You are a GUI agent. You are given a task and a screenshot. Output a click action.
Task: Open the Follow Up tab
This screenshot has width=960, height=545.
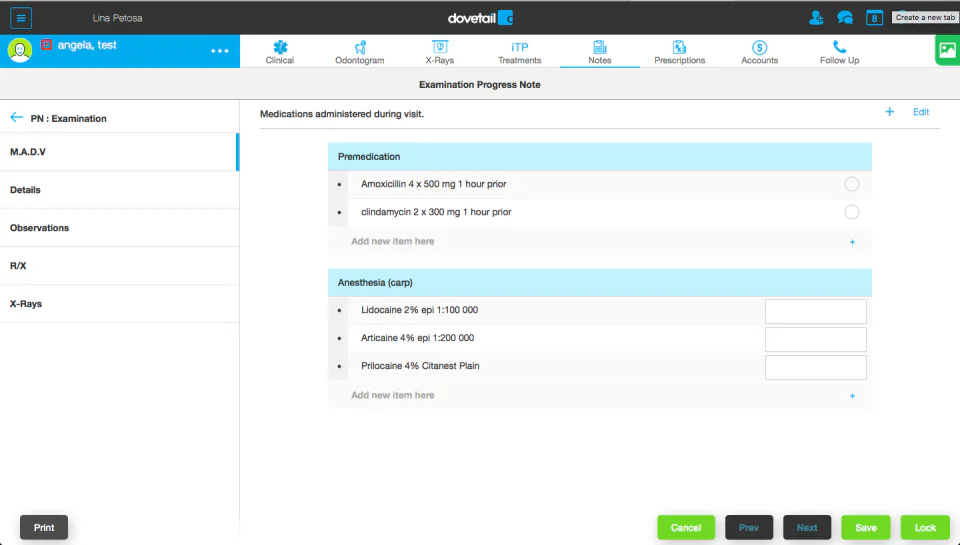[x=839, y=51]
